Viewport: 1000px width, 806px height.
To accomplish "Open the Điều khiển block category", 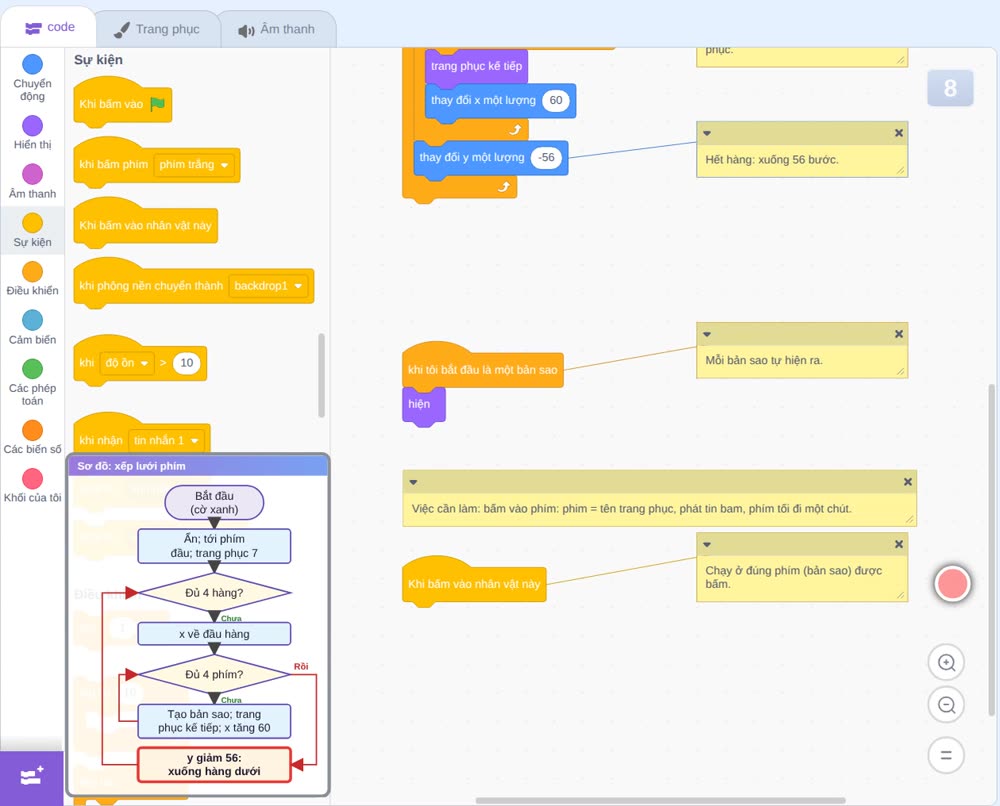I will (x=32, y=279).
